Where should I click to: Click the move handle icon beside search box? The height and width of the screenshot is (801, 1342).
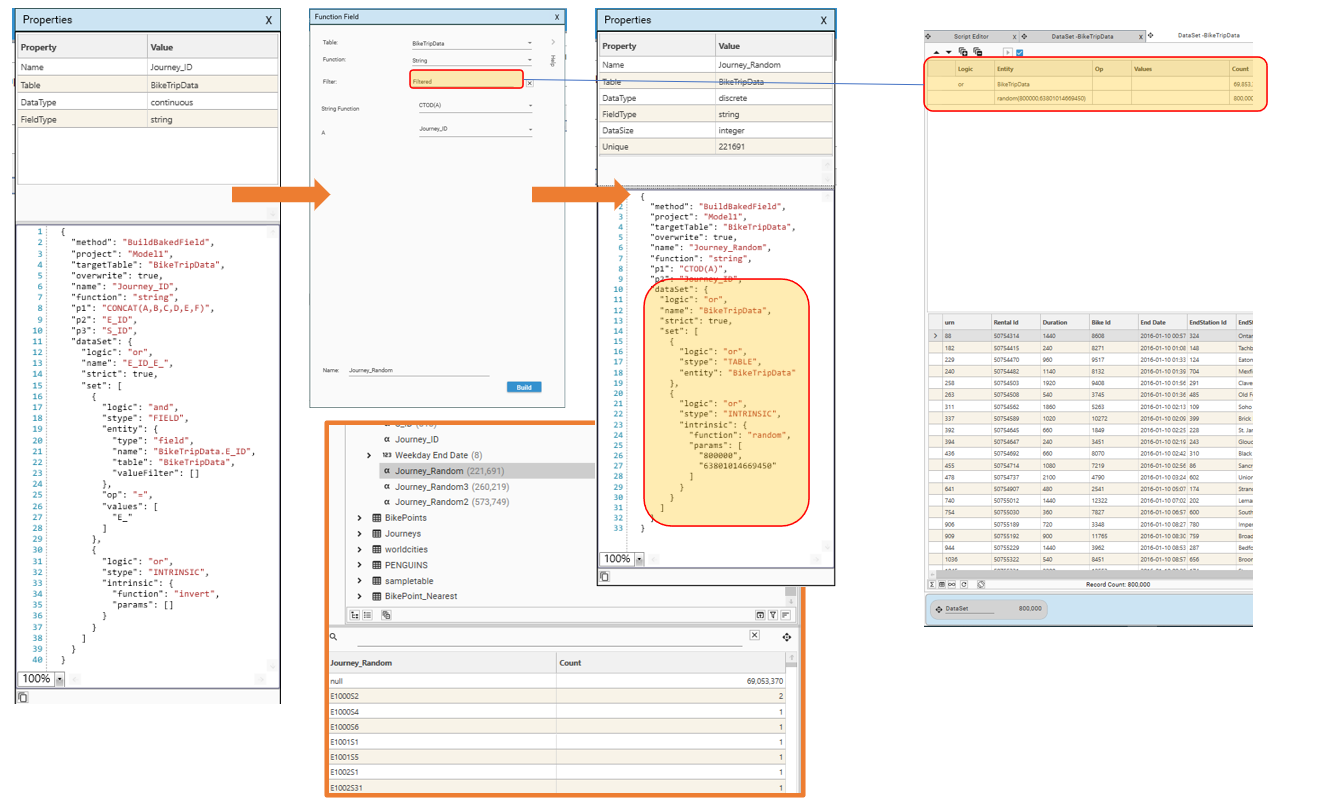click(x=787, y=637)
